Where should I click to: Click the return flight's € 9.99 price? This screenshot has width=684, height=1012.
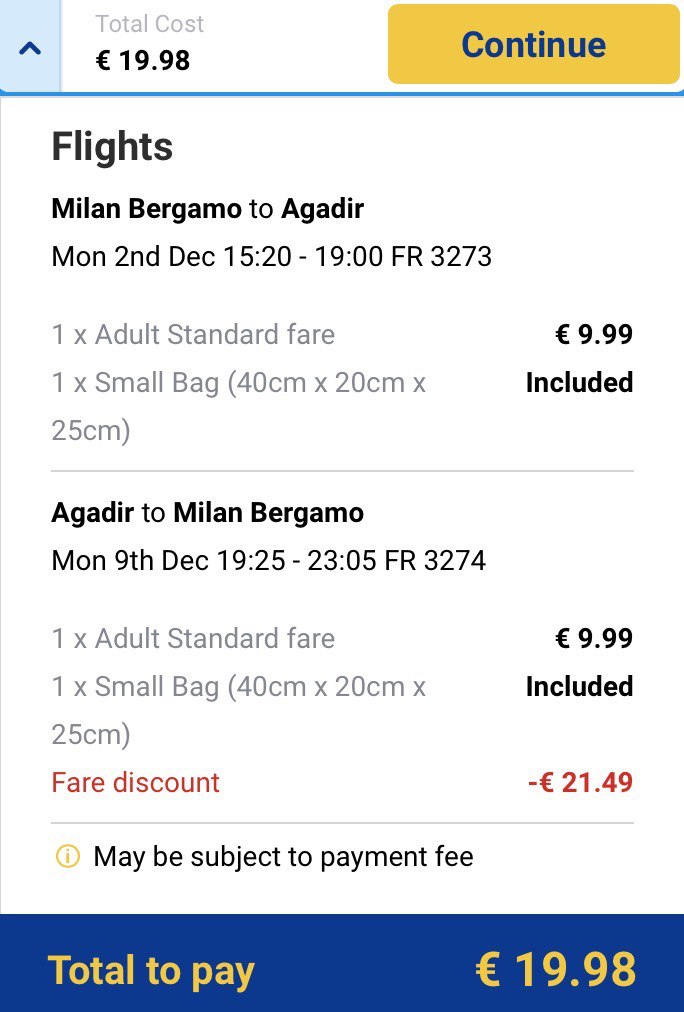click(594, 638)
